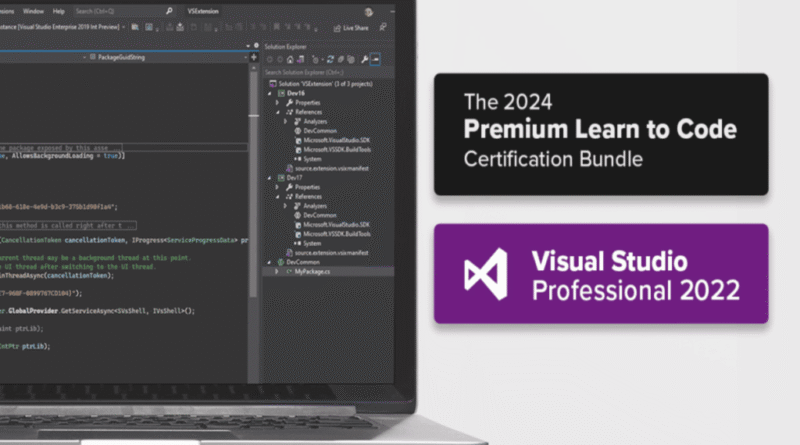Click the VSExtension solution name badge
This screenshot has width=800, height=445.
(x=203, y=11)
